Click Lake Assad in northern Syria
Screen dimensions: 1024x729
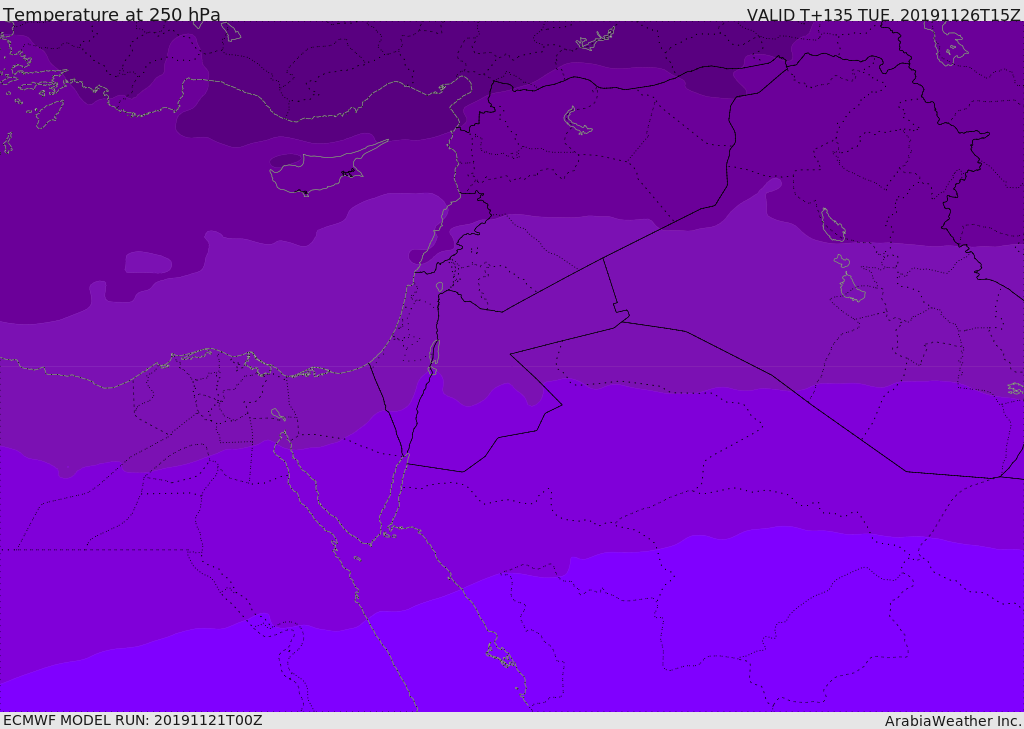tap(578, 121)
